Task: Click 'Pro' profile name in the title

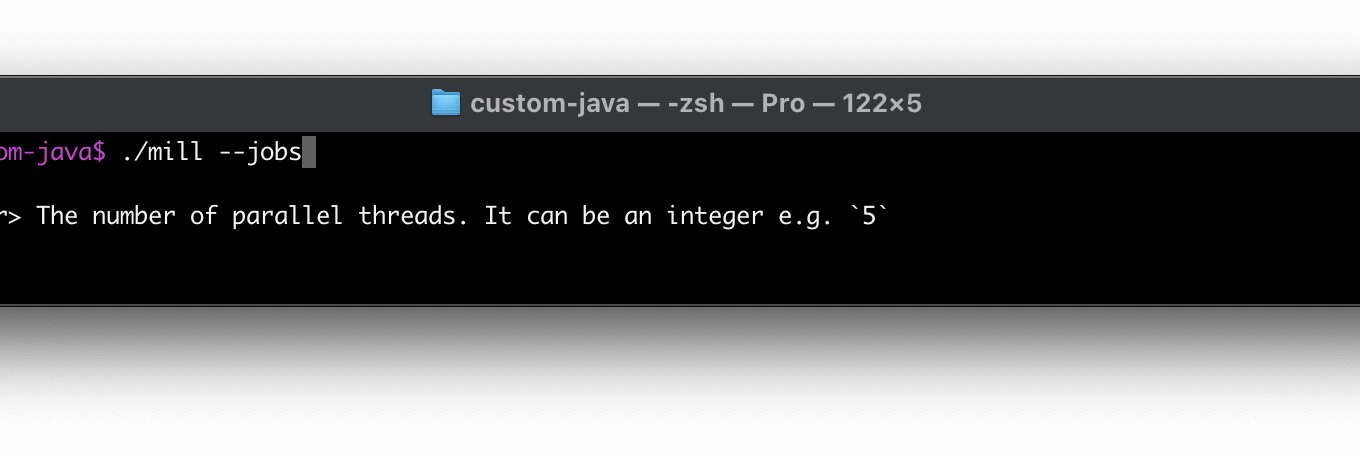Action: 783,103
